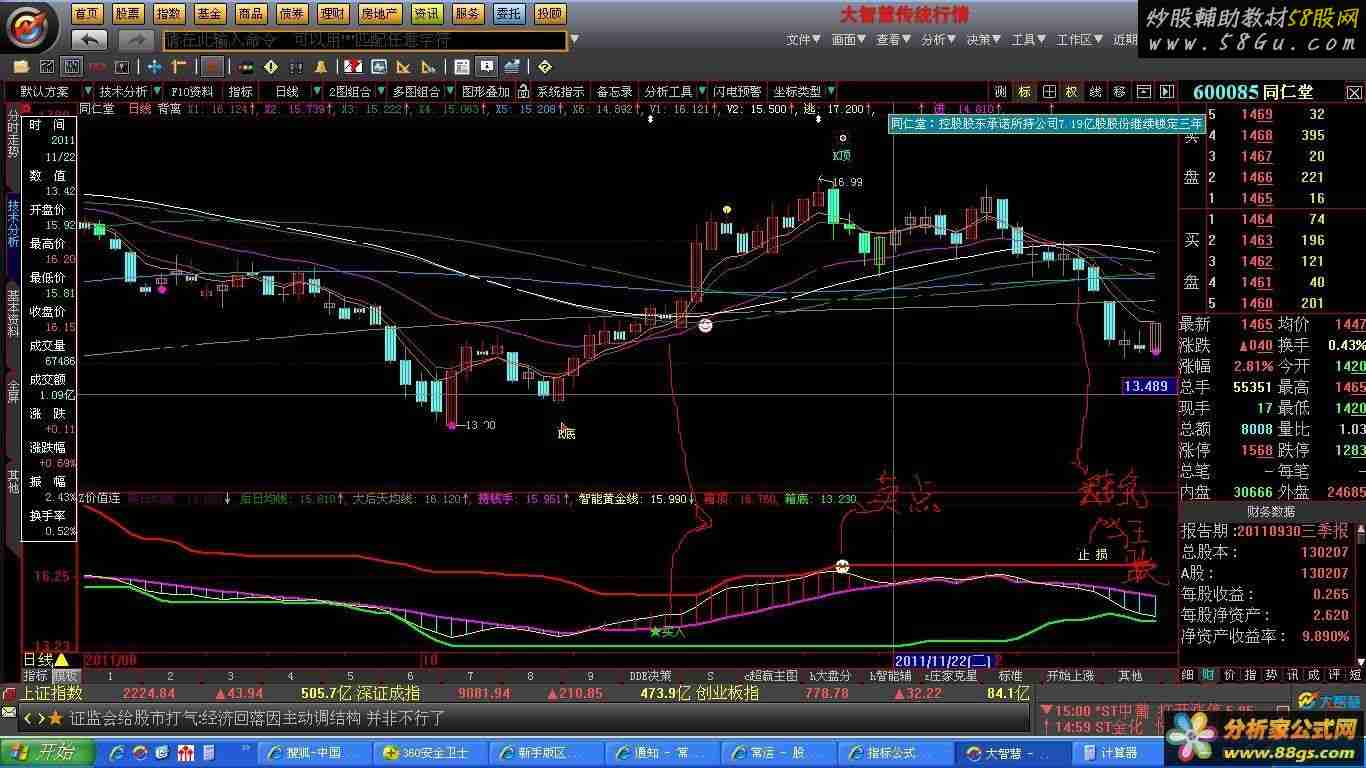Click the yellow diamond question help icon
This screenshot has height=768, width=1366.
(x=545, y=67)
